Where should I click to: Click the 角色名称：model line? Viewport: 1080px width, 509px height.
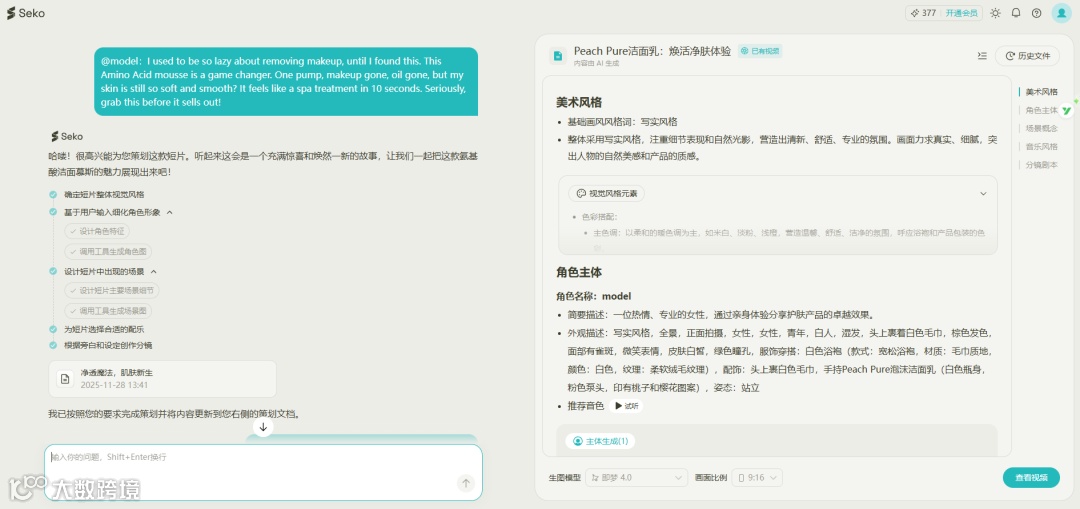593,297
